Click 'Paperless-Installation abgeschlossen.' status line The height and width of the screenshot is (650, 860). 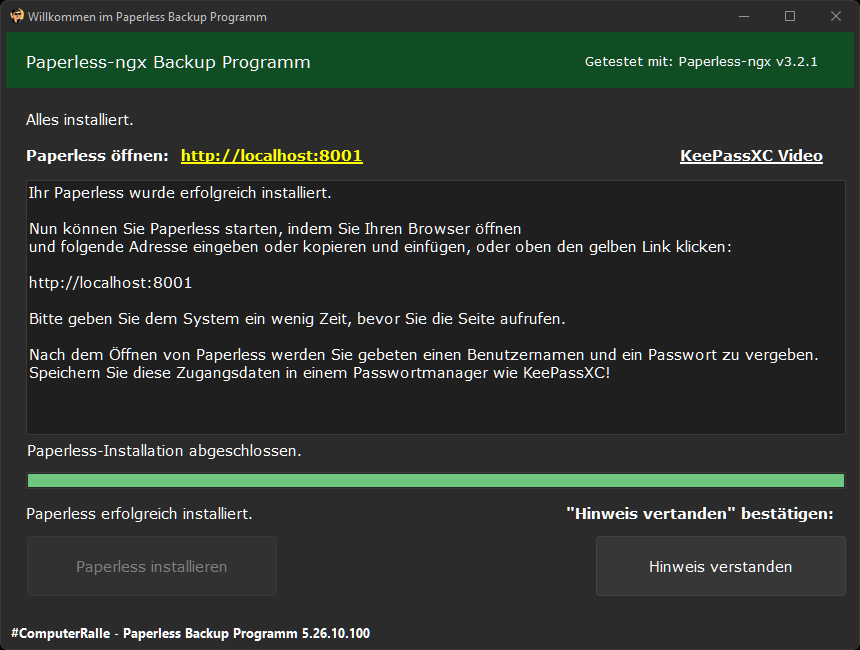tap(164, 451)
